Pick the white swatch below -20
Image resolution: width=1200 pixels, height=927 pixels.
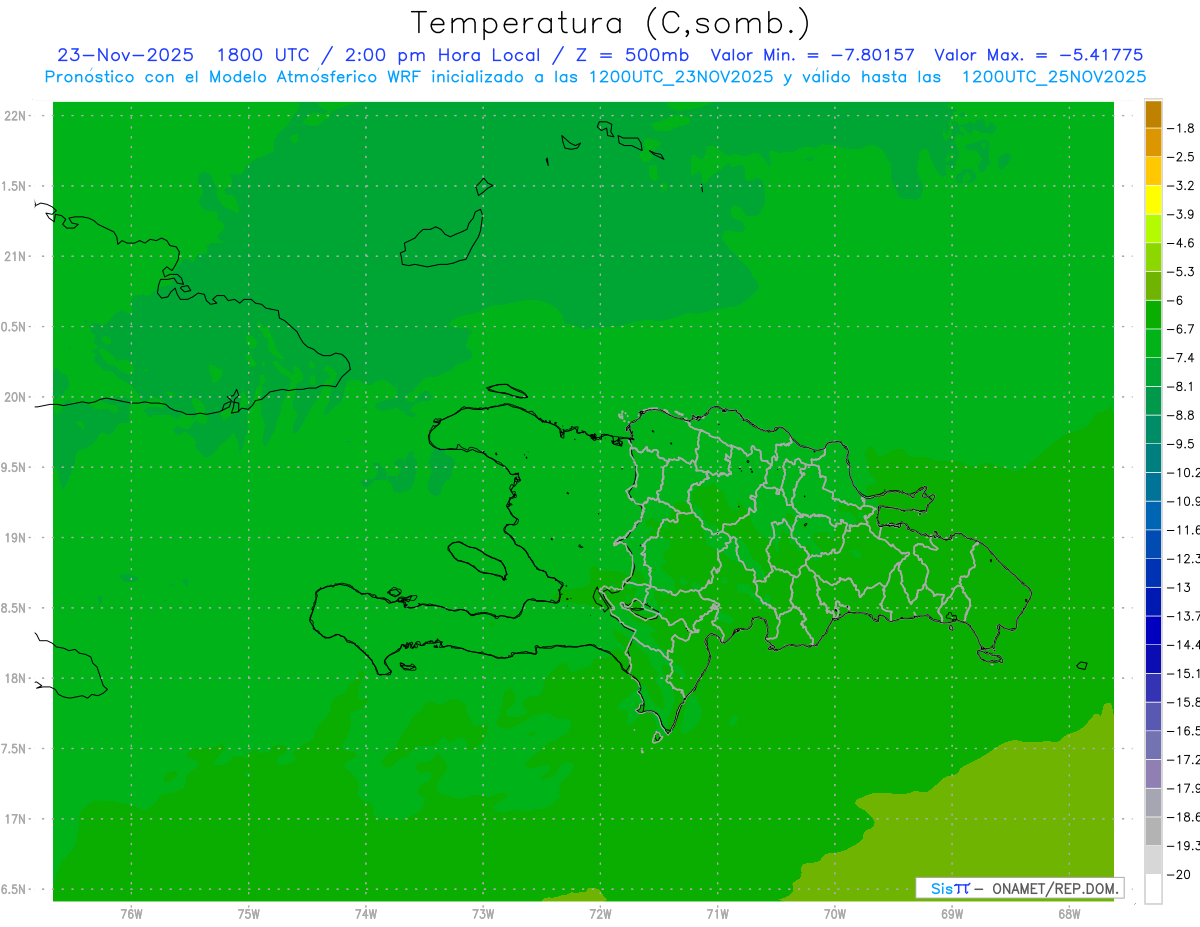click(x=1153, y=889)
